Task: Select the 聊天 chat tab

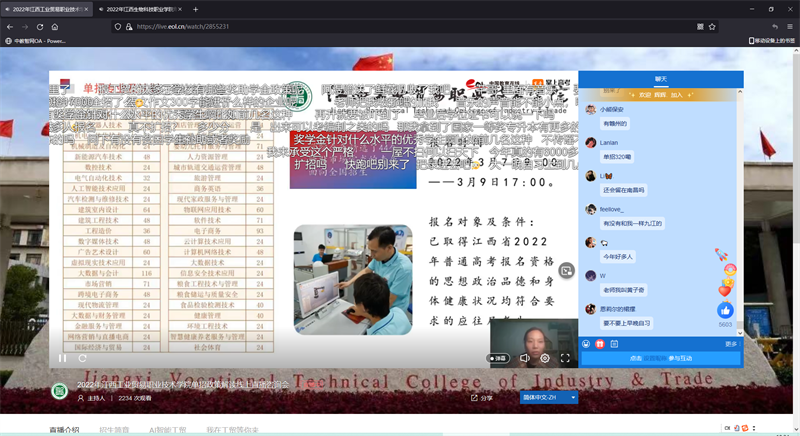Action: click(661, 79)
